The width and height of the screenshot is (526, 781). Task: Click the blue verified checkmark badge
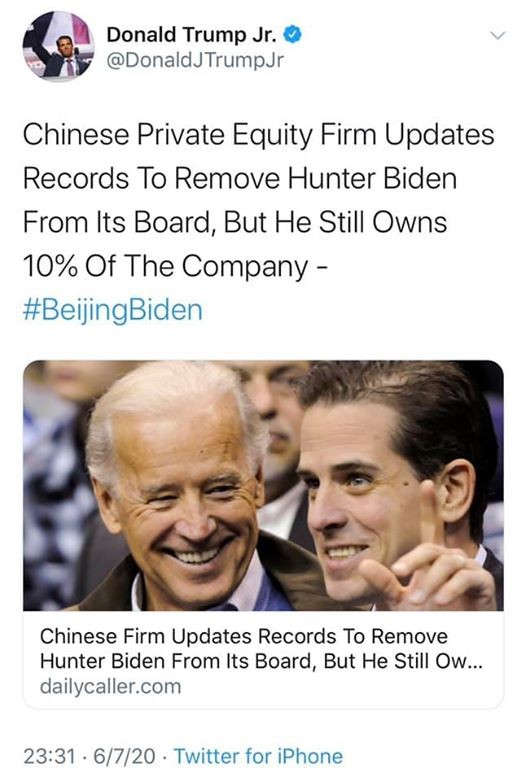pos(292,34)
